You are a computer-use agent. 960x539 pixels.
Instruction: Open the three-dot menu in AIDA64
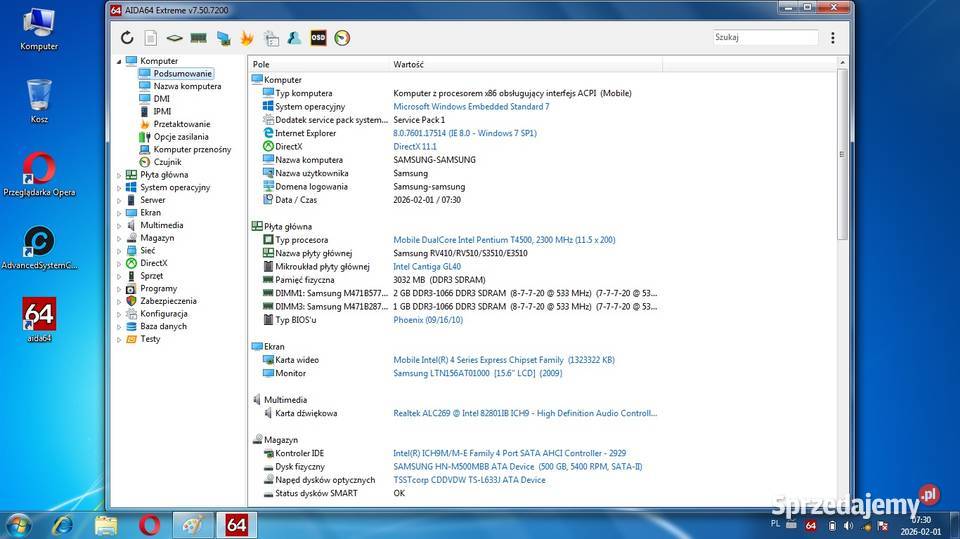point(833,38)
